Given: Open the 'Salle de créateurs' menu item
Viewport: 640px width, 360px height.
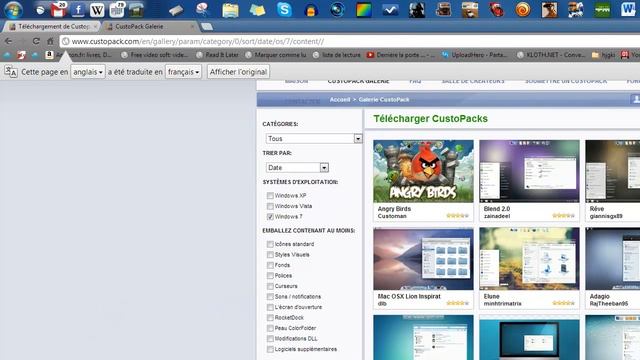Looking at the screenshot, I should (x=473, y=81).
